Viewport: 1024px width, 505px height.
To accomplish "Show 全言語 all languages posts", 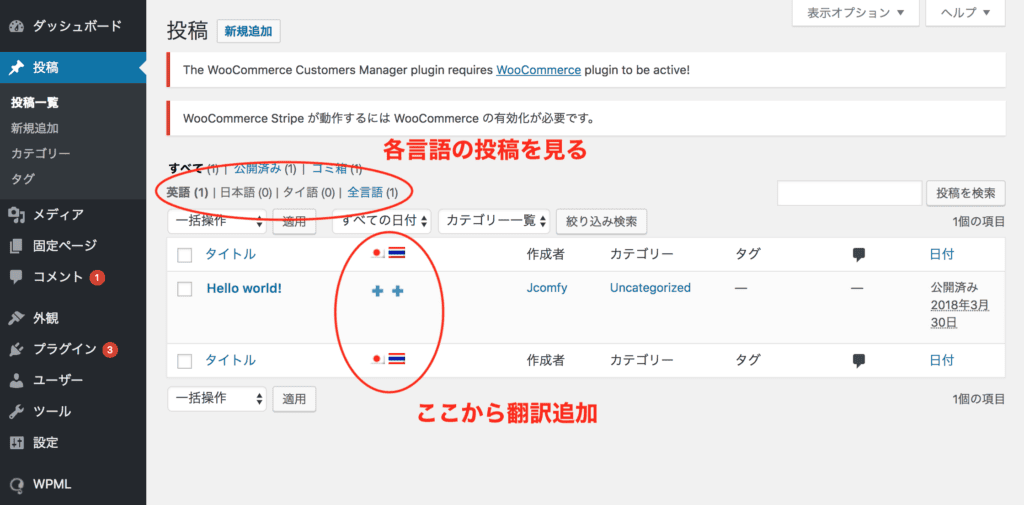I will click(x=365, y=192).
